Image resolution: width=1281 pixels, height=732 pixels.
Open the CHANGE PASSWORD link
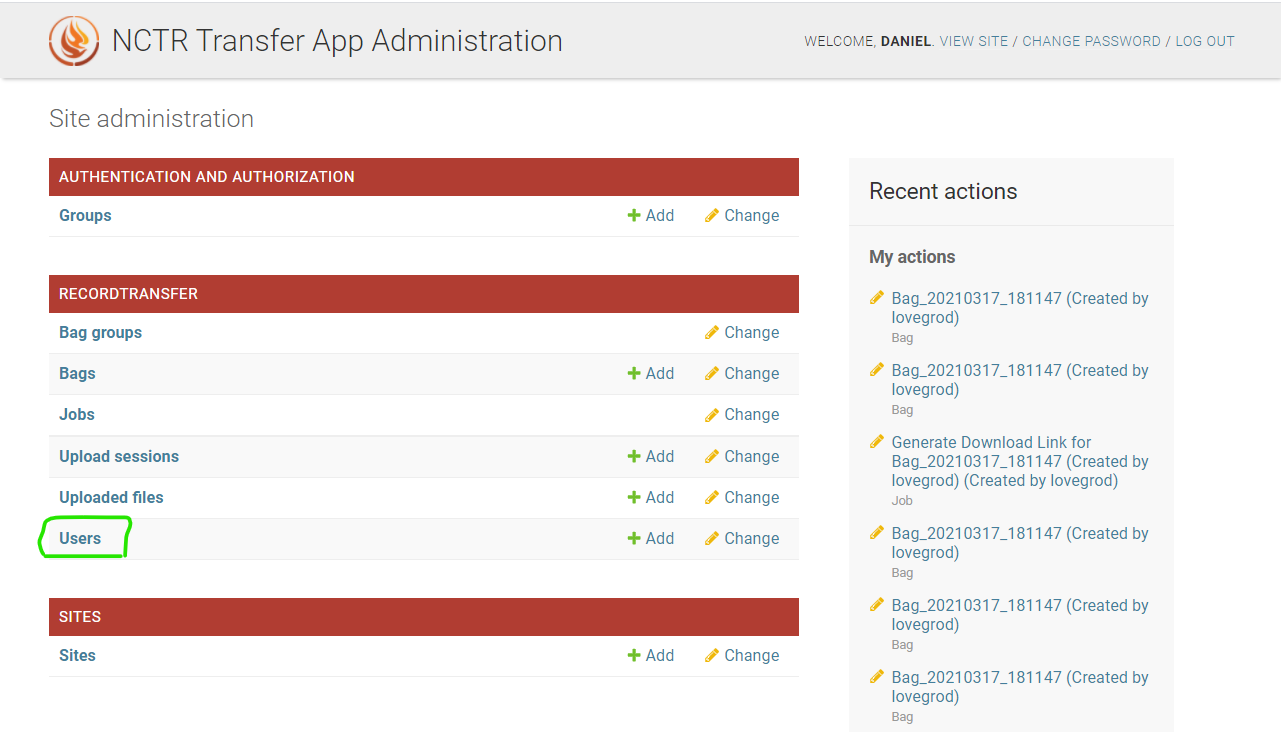1091,41
